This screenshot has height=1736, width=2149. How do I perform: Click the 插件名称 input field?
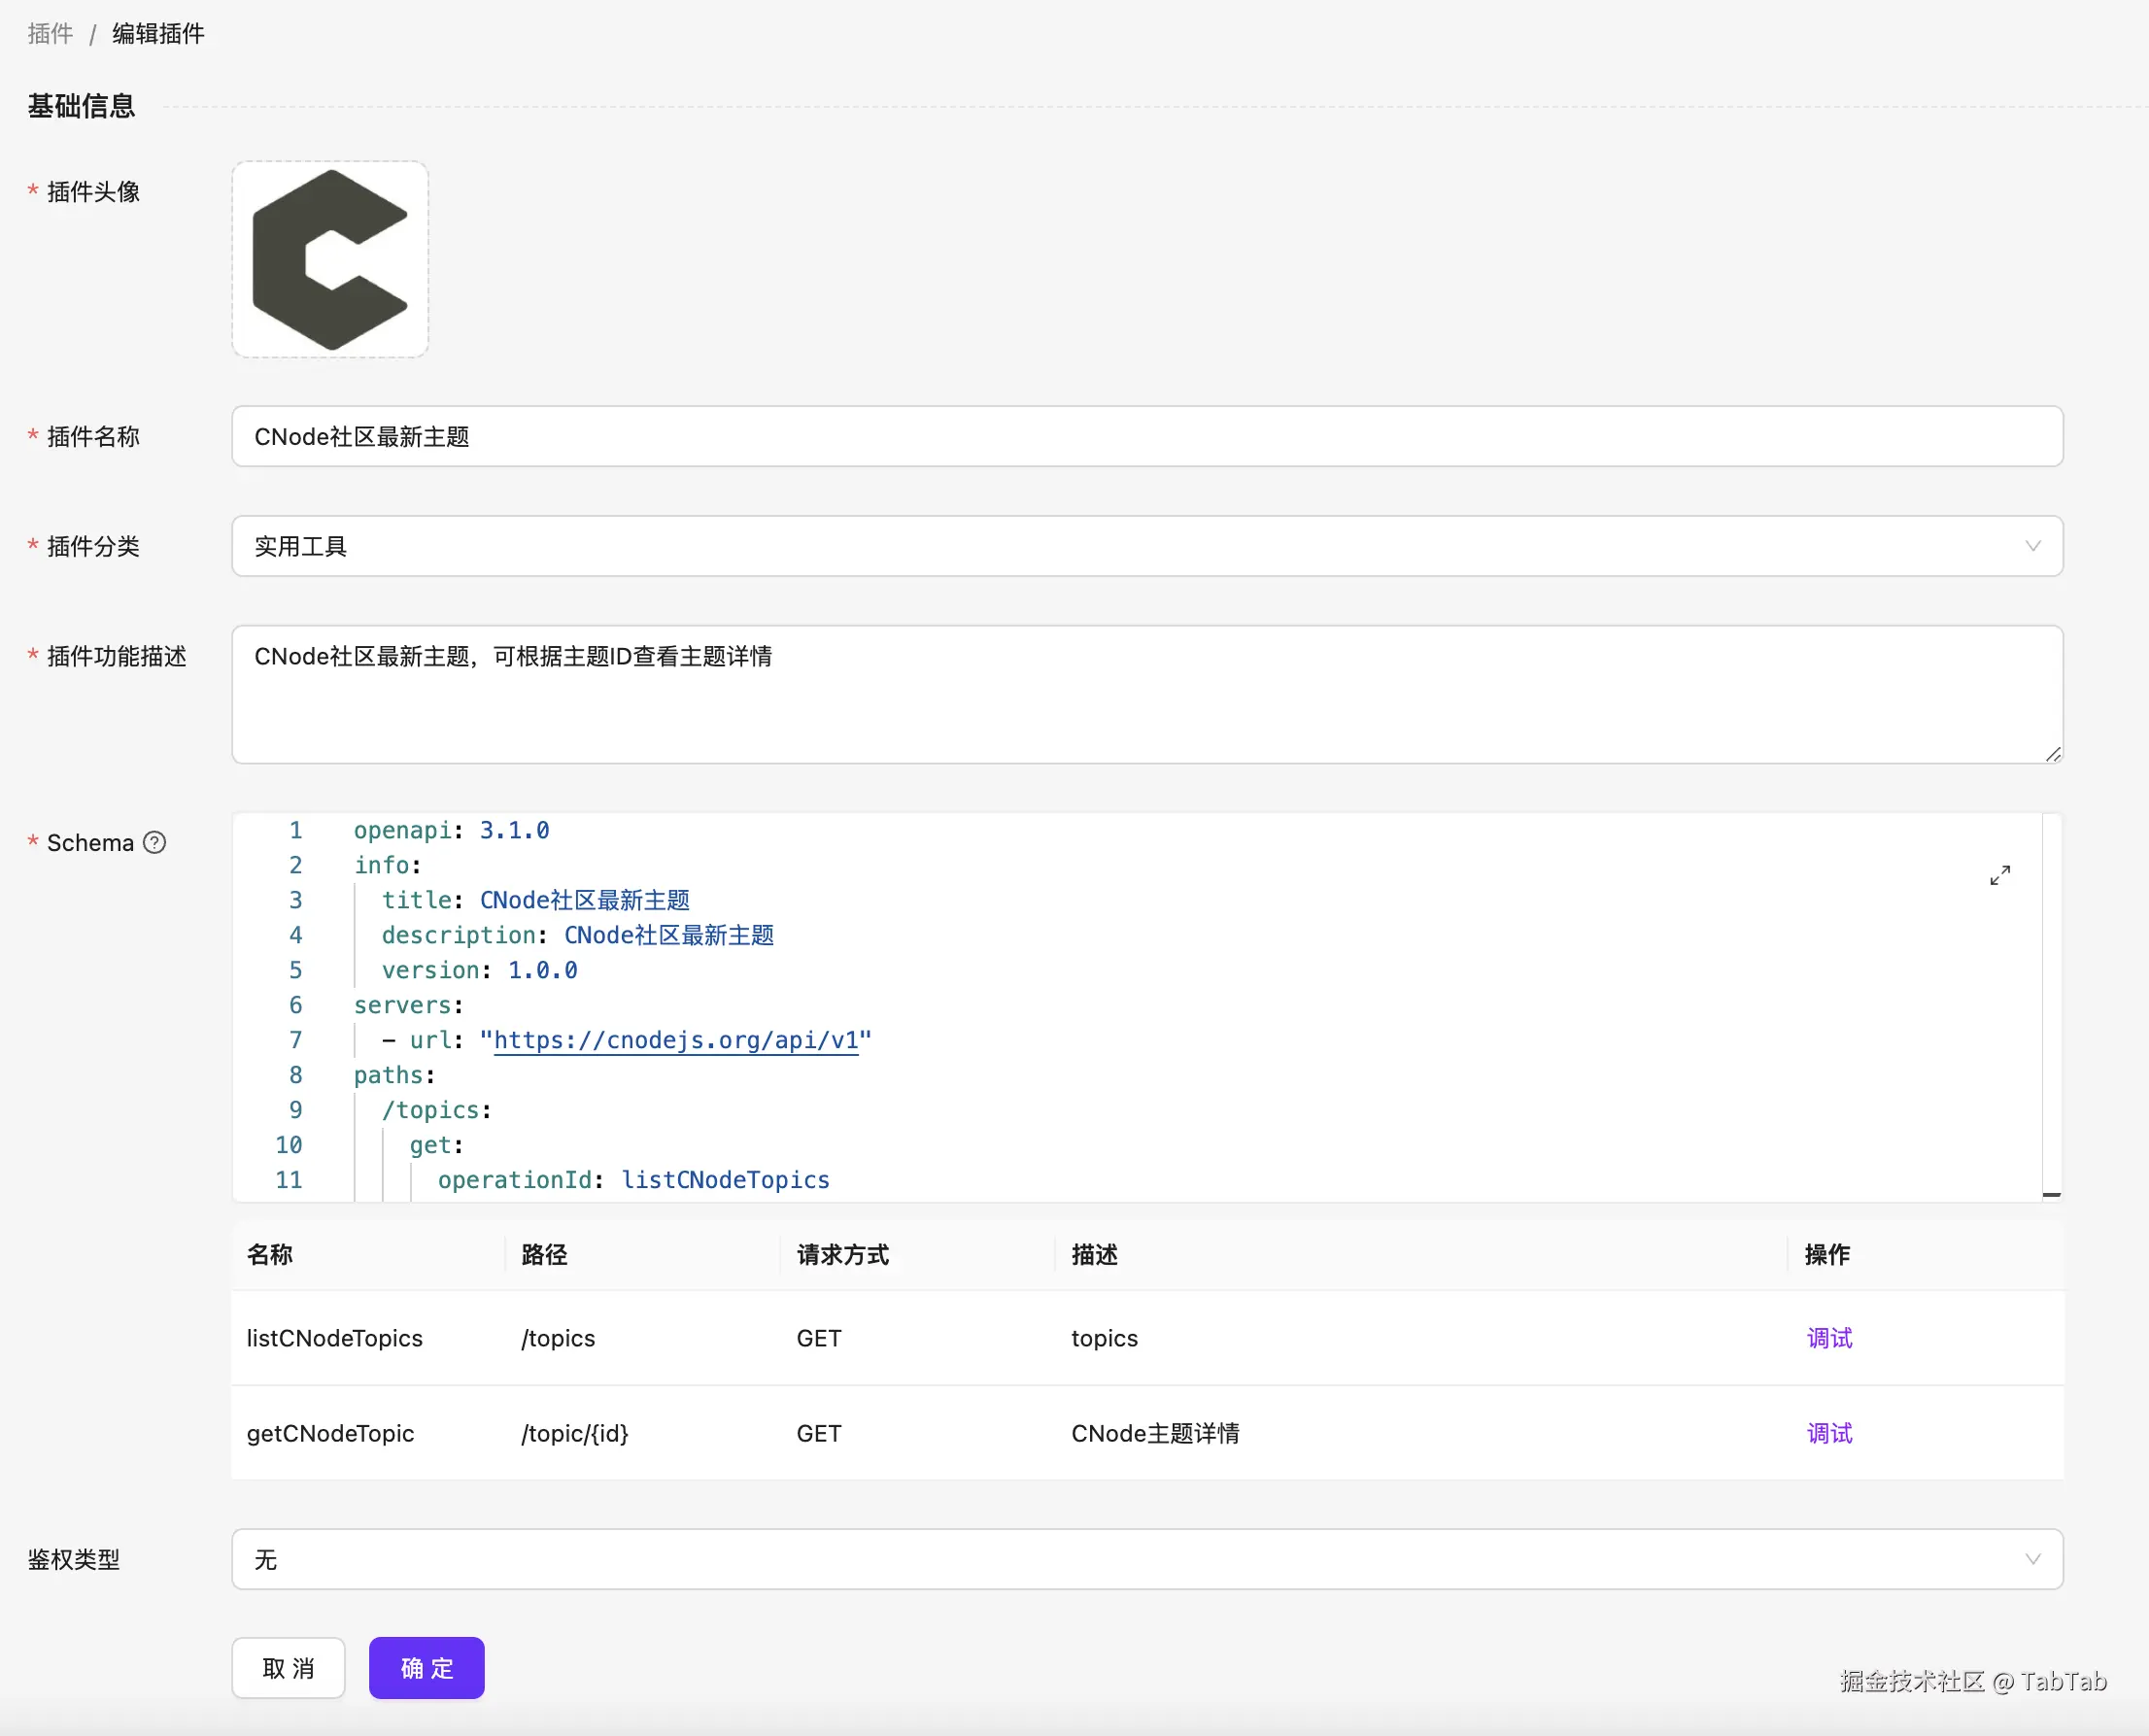pyautogui.click(x=1146, y=437)
